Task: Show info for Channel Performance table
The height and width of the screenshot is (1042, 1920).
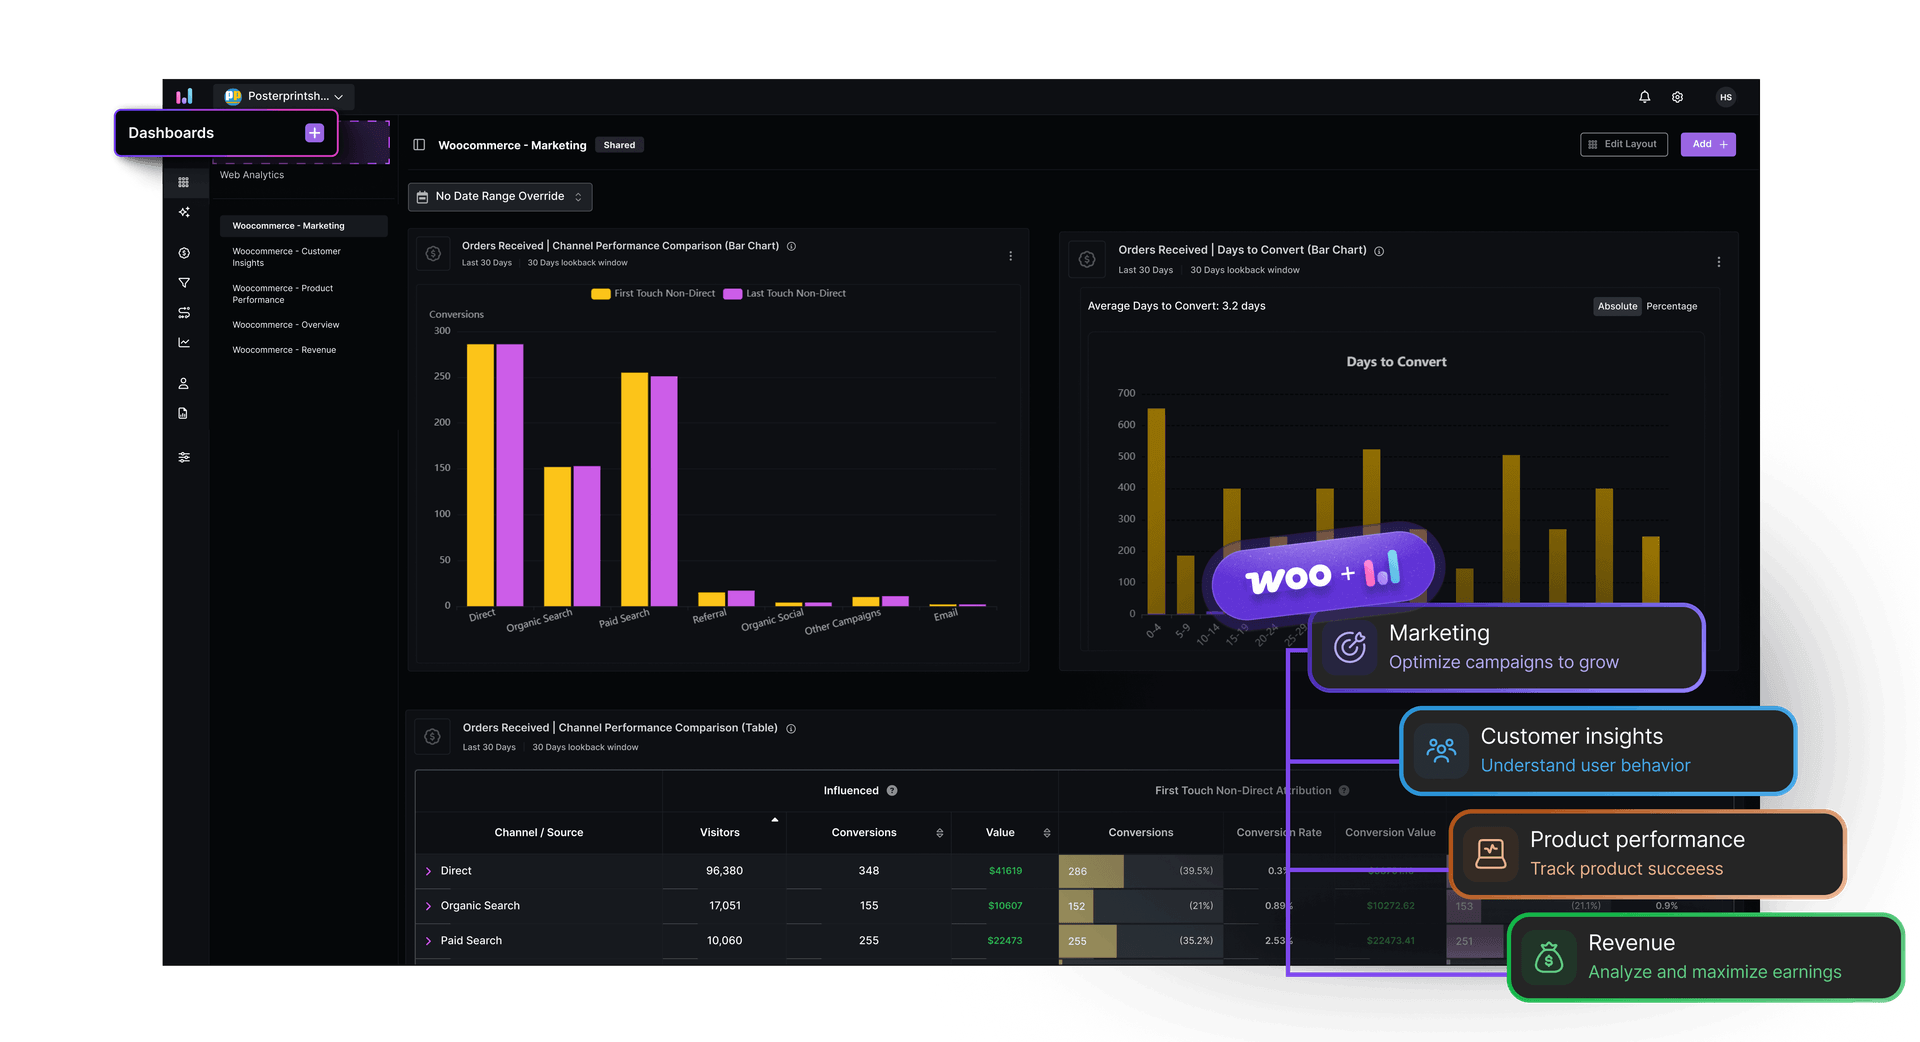Action: (x=791, y=729)
